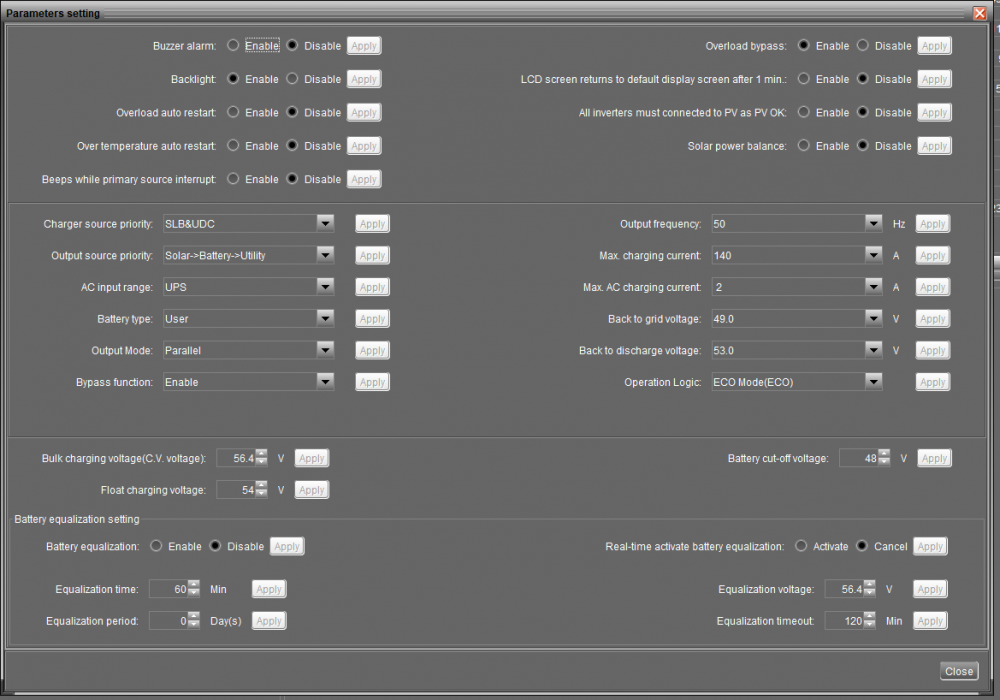Expand the AC input range dropdown
This screenshot has height=700, width=1000.
point(325,287)
